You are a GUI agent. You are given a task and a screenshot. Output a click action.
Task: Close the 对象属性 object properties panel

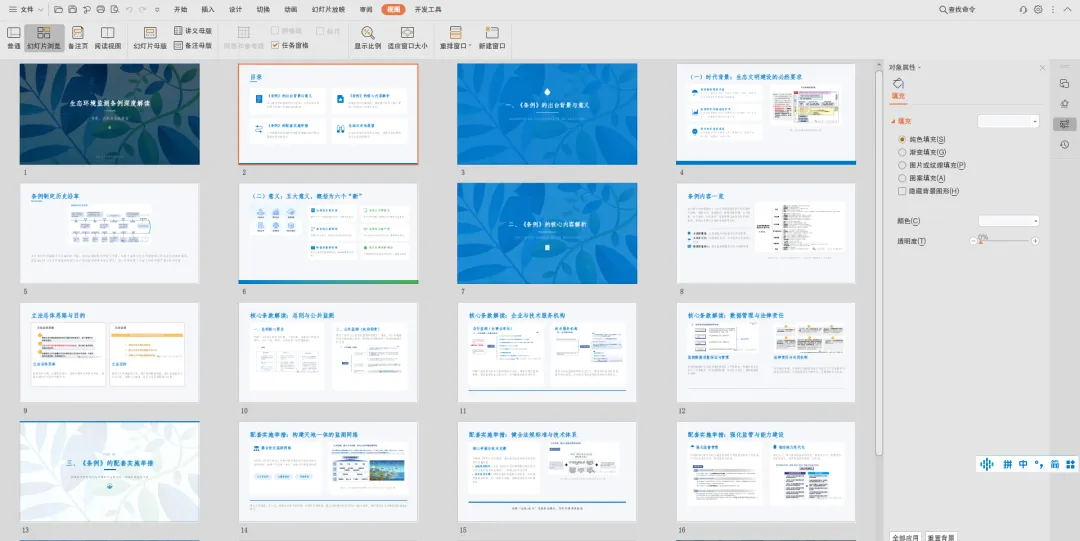pos(1042,68)
